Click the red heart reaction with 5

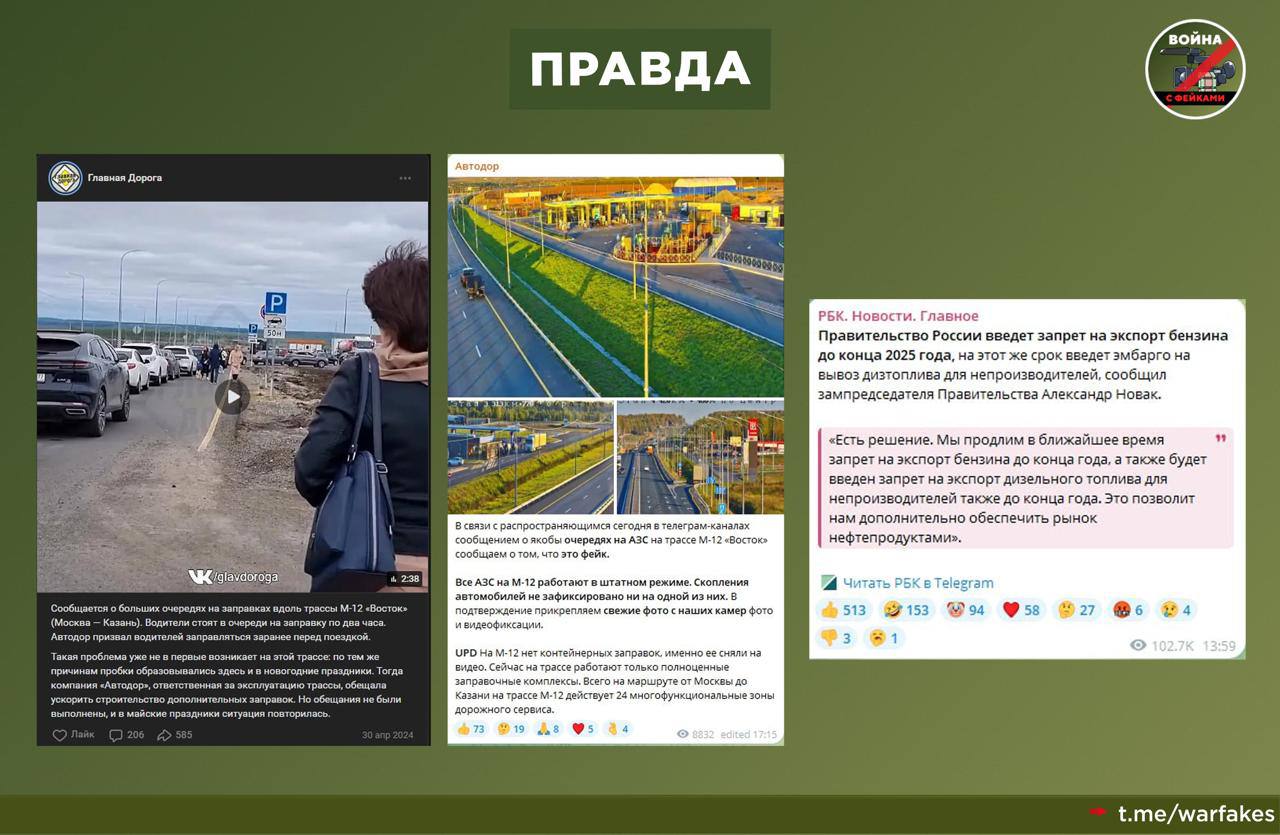coord(583,729)
